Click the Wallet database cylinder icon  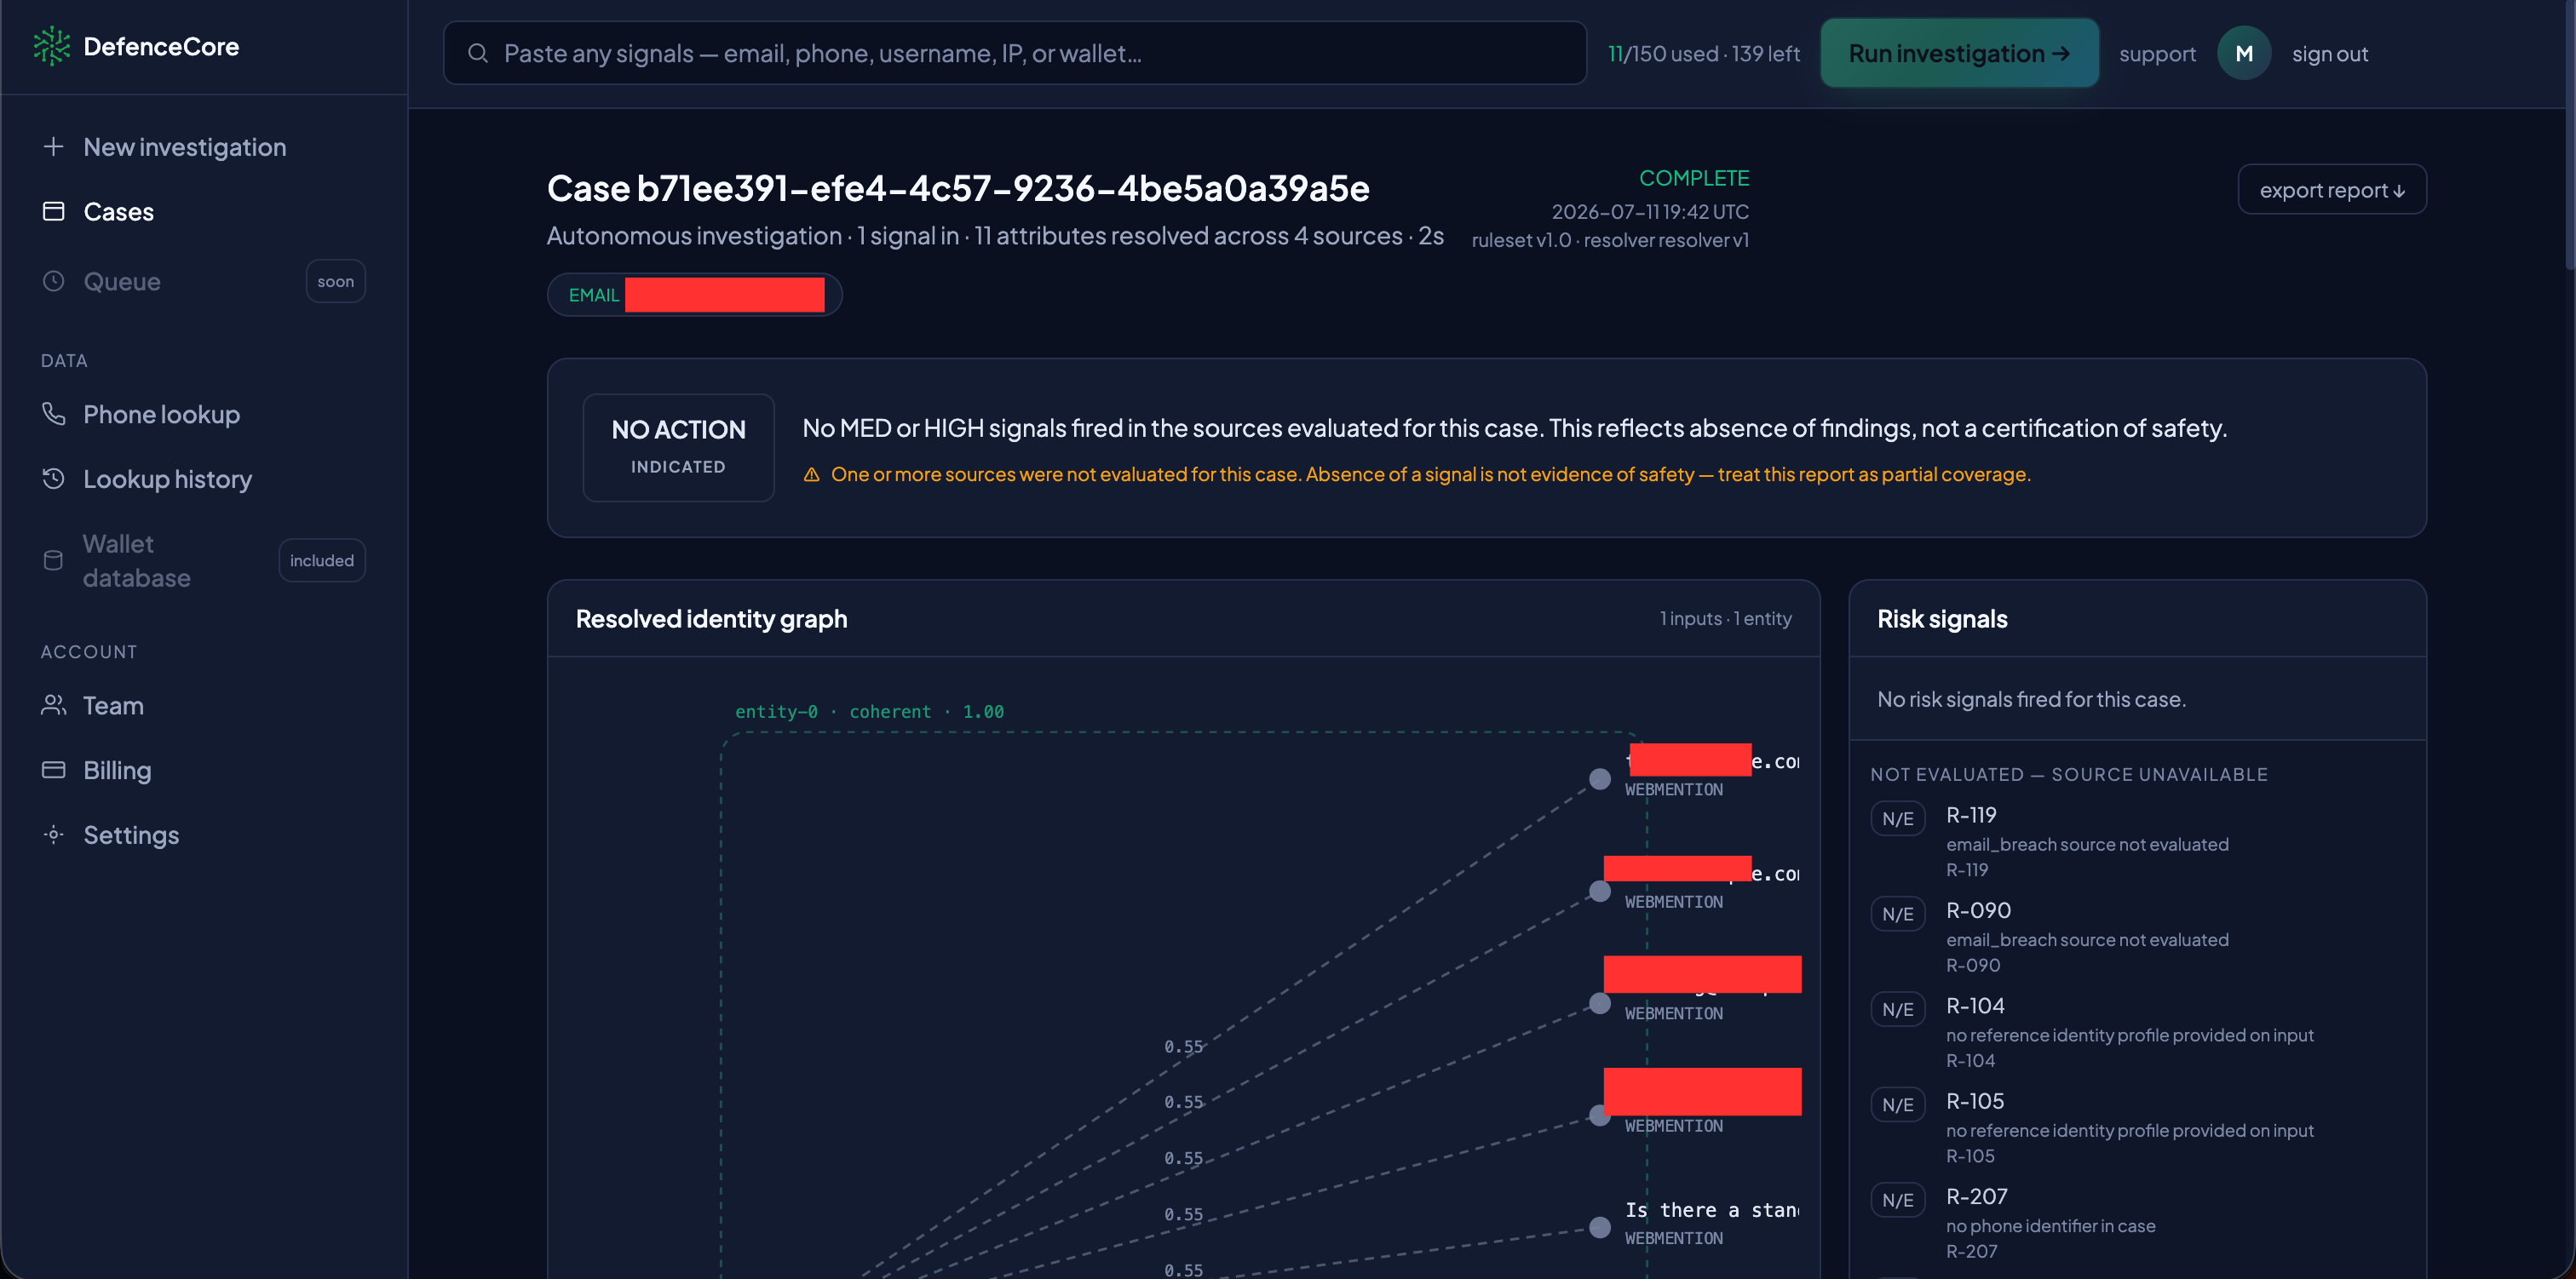click(x=54, y=561)
